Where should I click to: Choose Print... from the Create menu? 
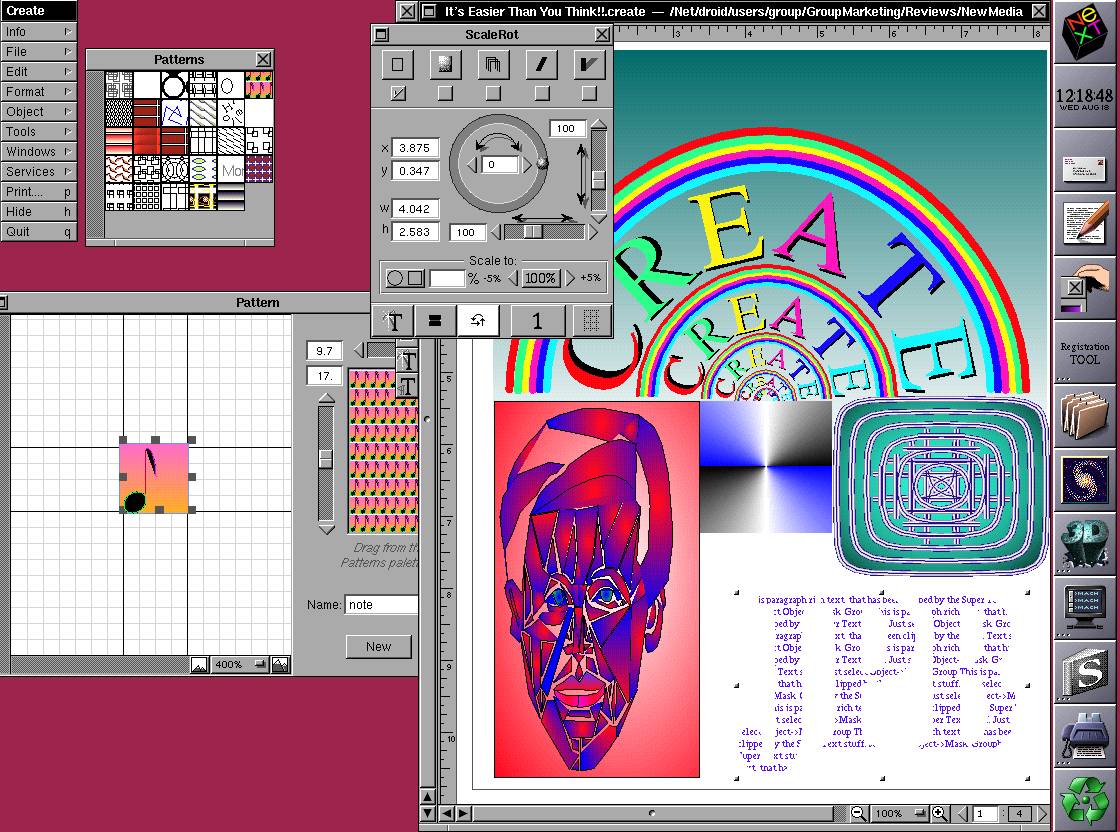38,191
